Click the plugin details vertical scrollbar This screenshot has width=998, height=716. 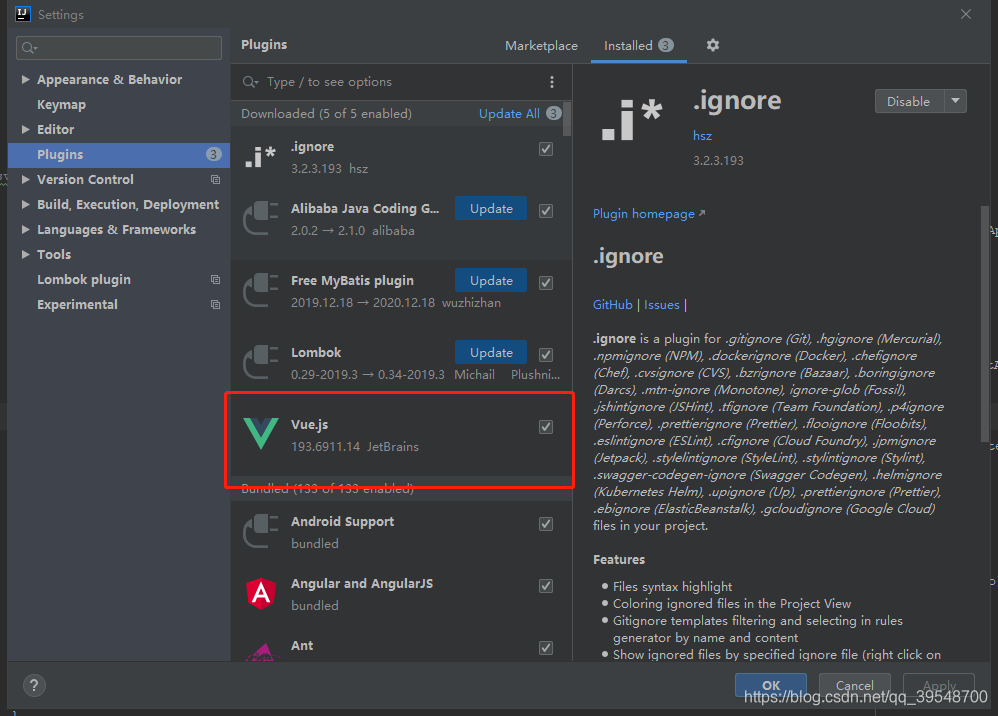tap(985, 323)
